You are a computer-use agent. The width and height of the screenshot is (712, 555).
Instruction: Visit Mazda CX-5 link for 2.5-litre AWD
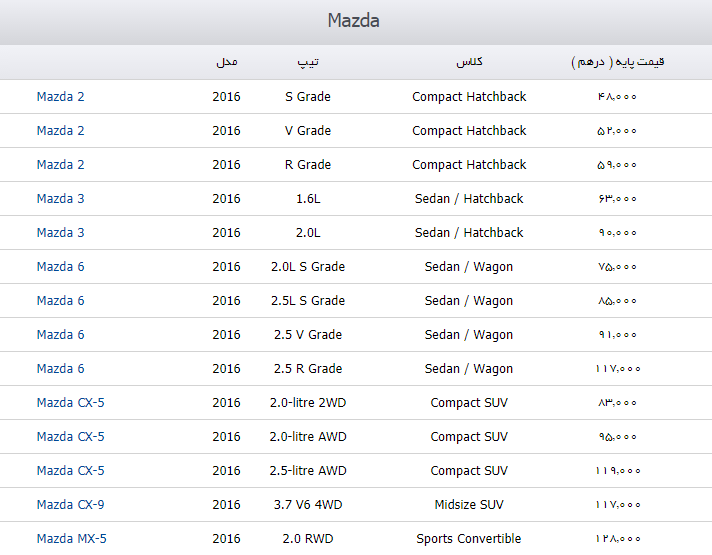point(70,471)
